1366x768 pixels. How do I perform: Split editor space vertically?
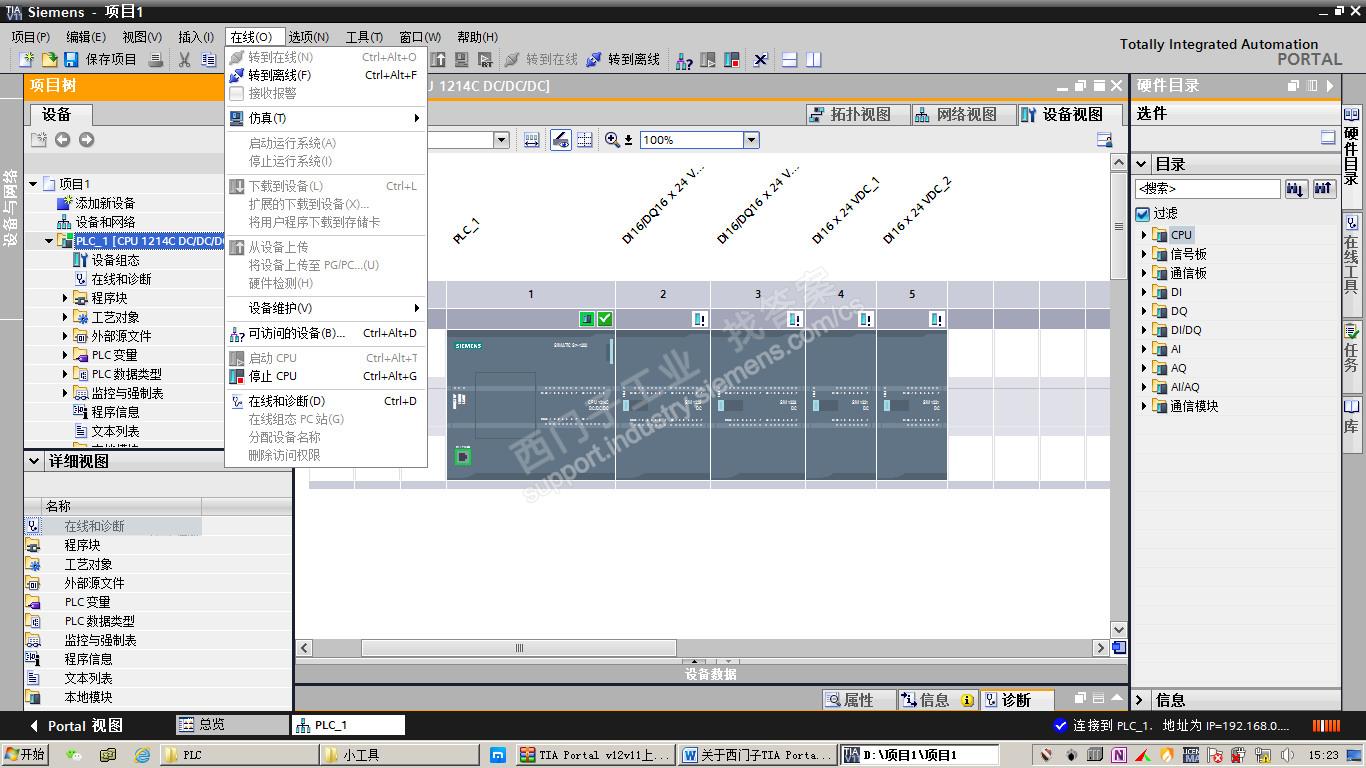point(814,60)
